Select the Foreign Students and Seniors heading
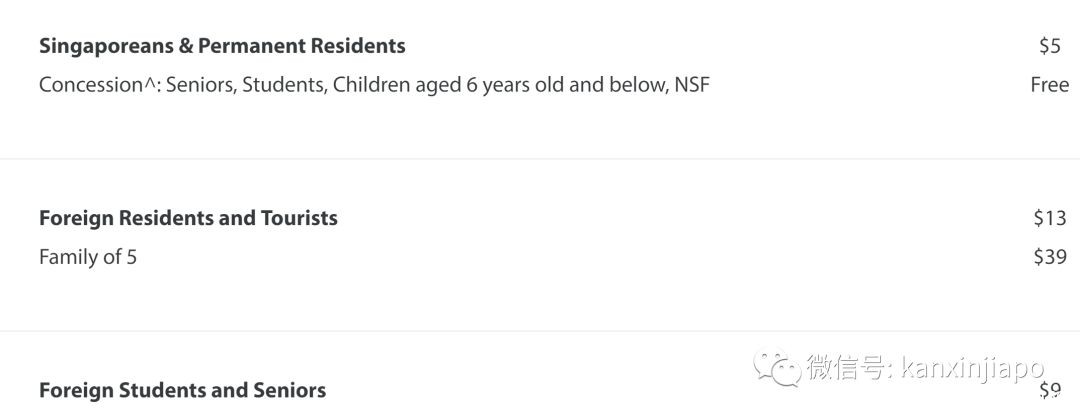1080x419 pixels. (x=182, y=390)
